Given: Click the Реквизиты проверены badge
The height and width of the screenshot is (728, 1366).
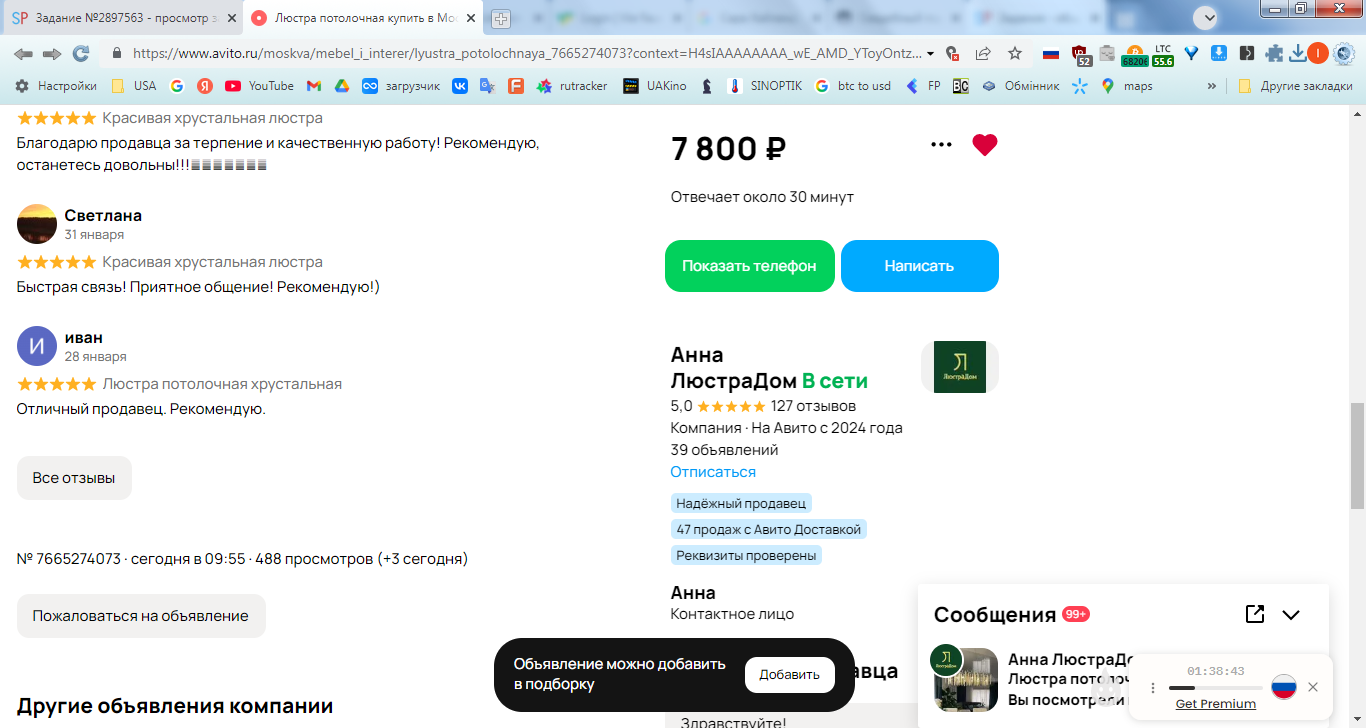Looking at the screenshot, I should click(746, 555).
